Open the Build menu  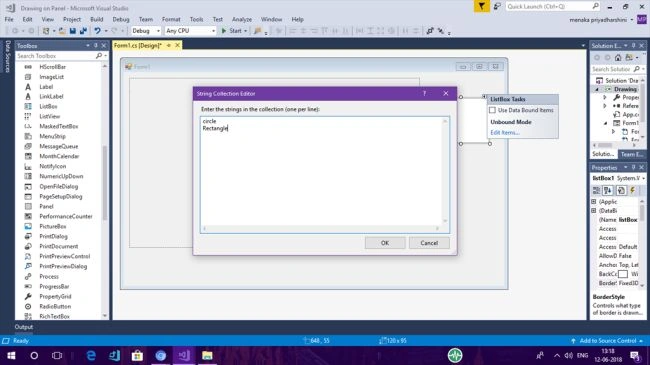[x=97, y=19]
